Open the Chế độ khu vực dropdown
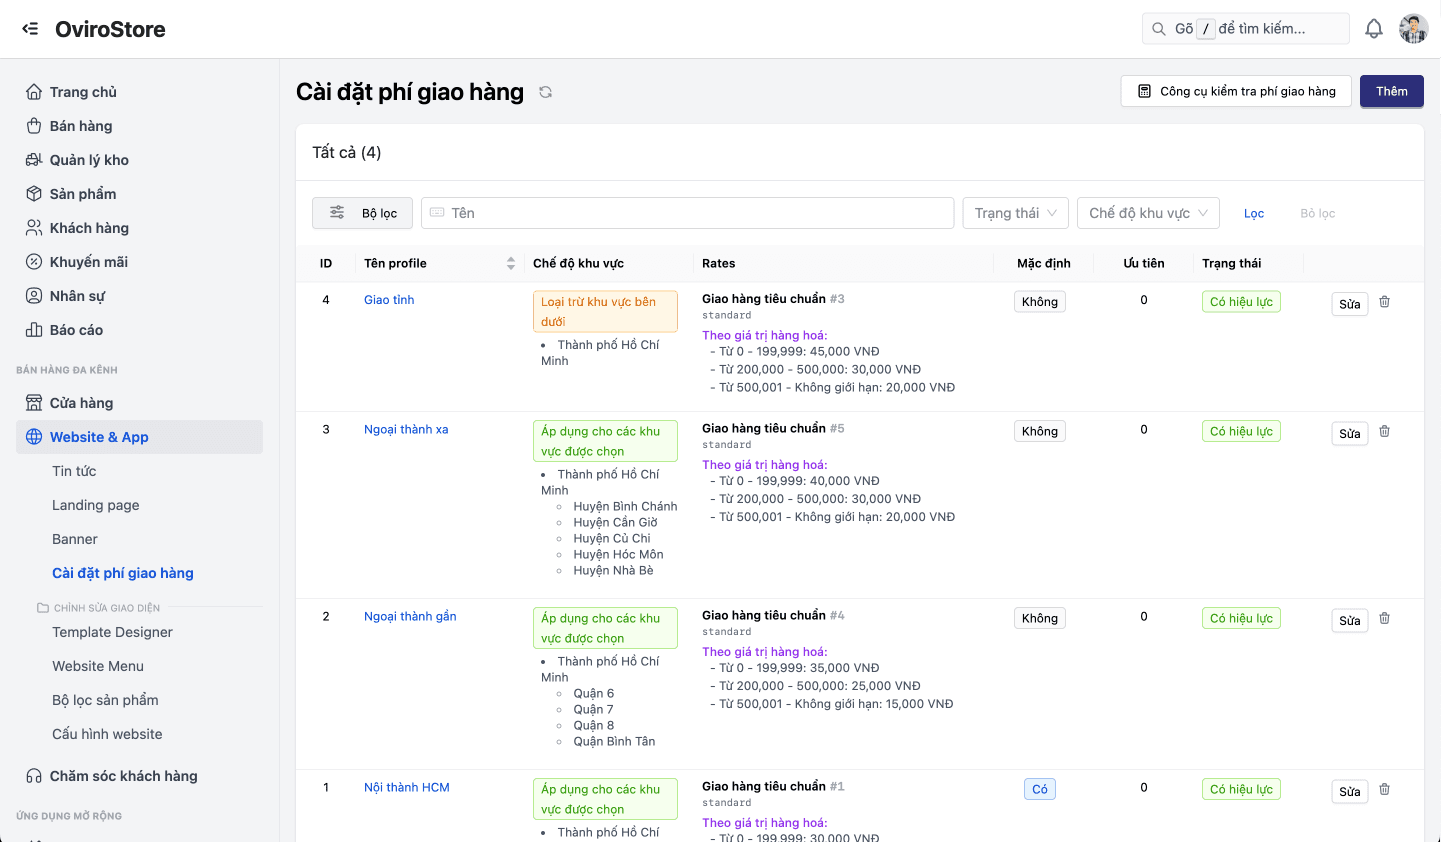 (x=1147, y=213)
